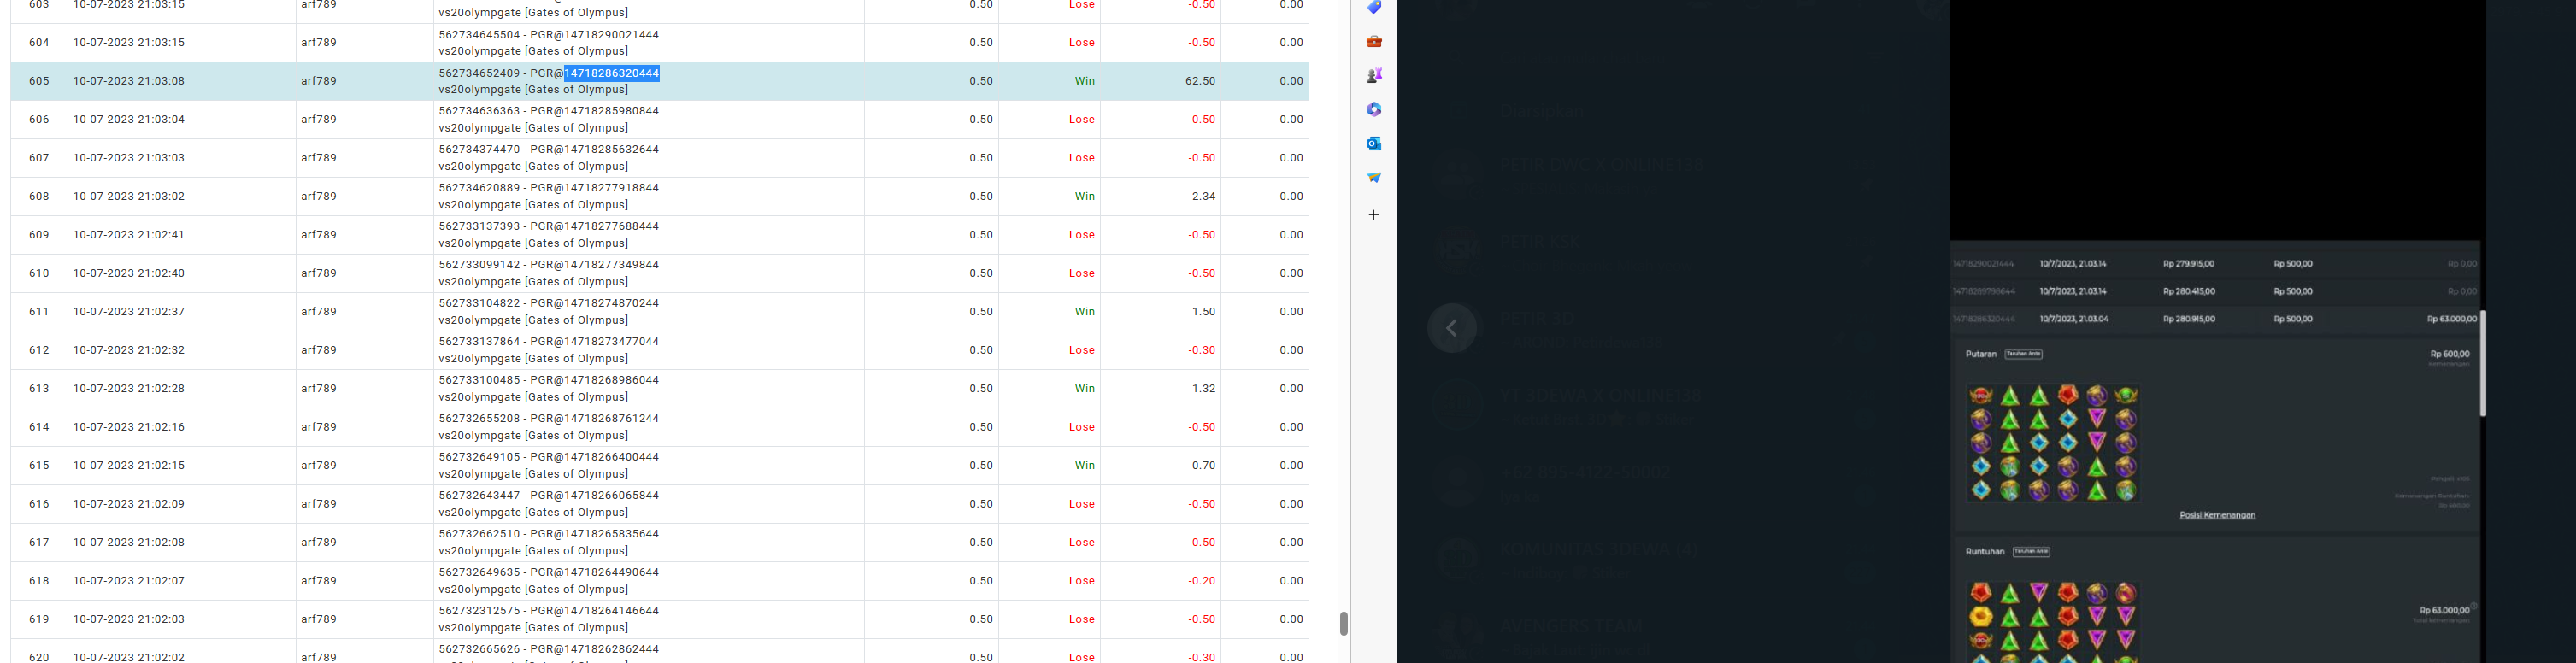Click reference 562732649105 - PGR@14718266400444
This screenshot has width=2576, height=663.
click(549, 457)
